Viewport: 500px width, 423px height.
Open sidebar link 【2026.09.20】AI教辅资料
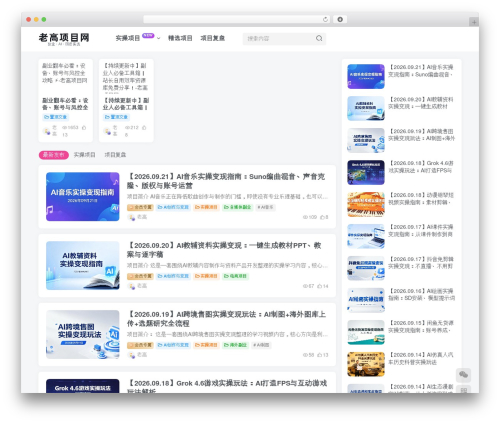click(x=421, y=103)
